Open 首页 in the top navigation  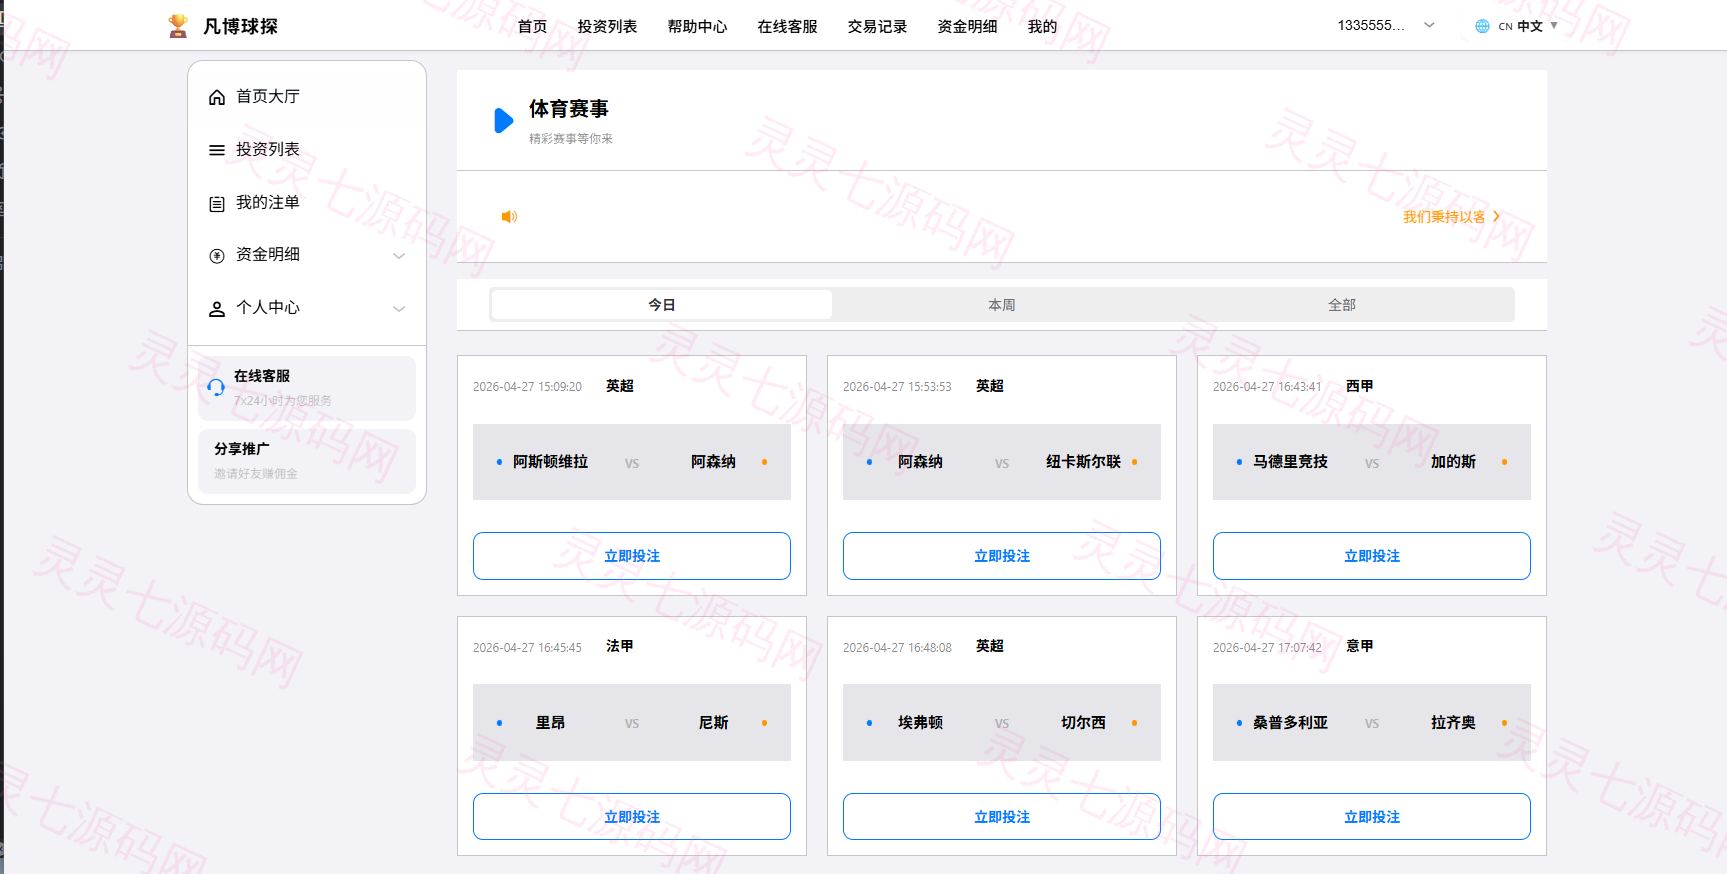click(532, 26)
